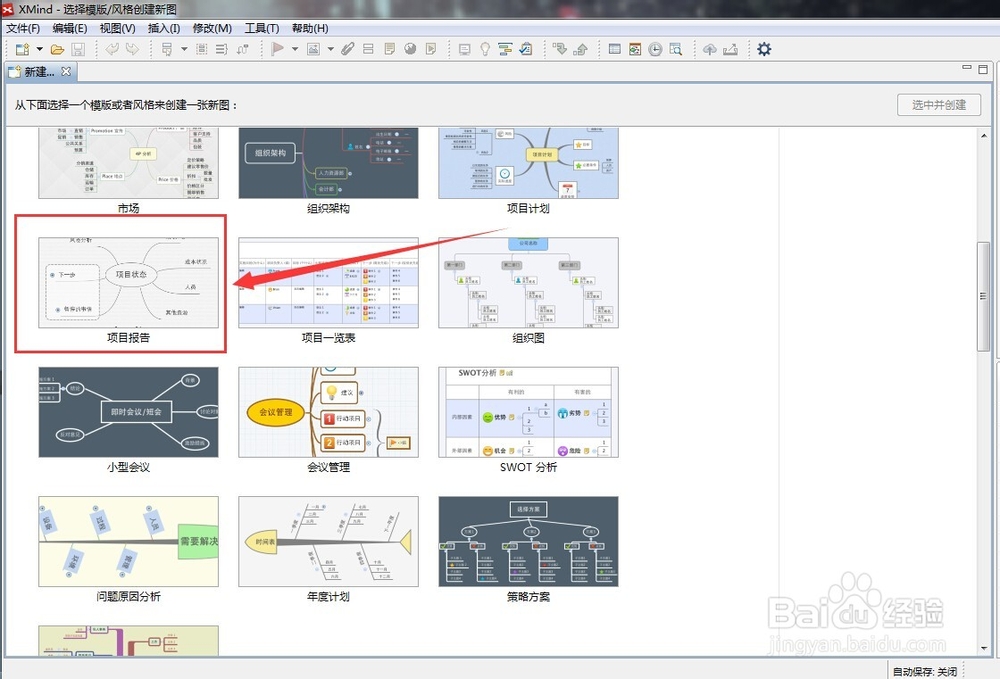
Task: Click the Upload to cloud icon
Action: [x=710, y=49]
